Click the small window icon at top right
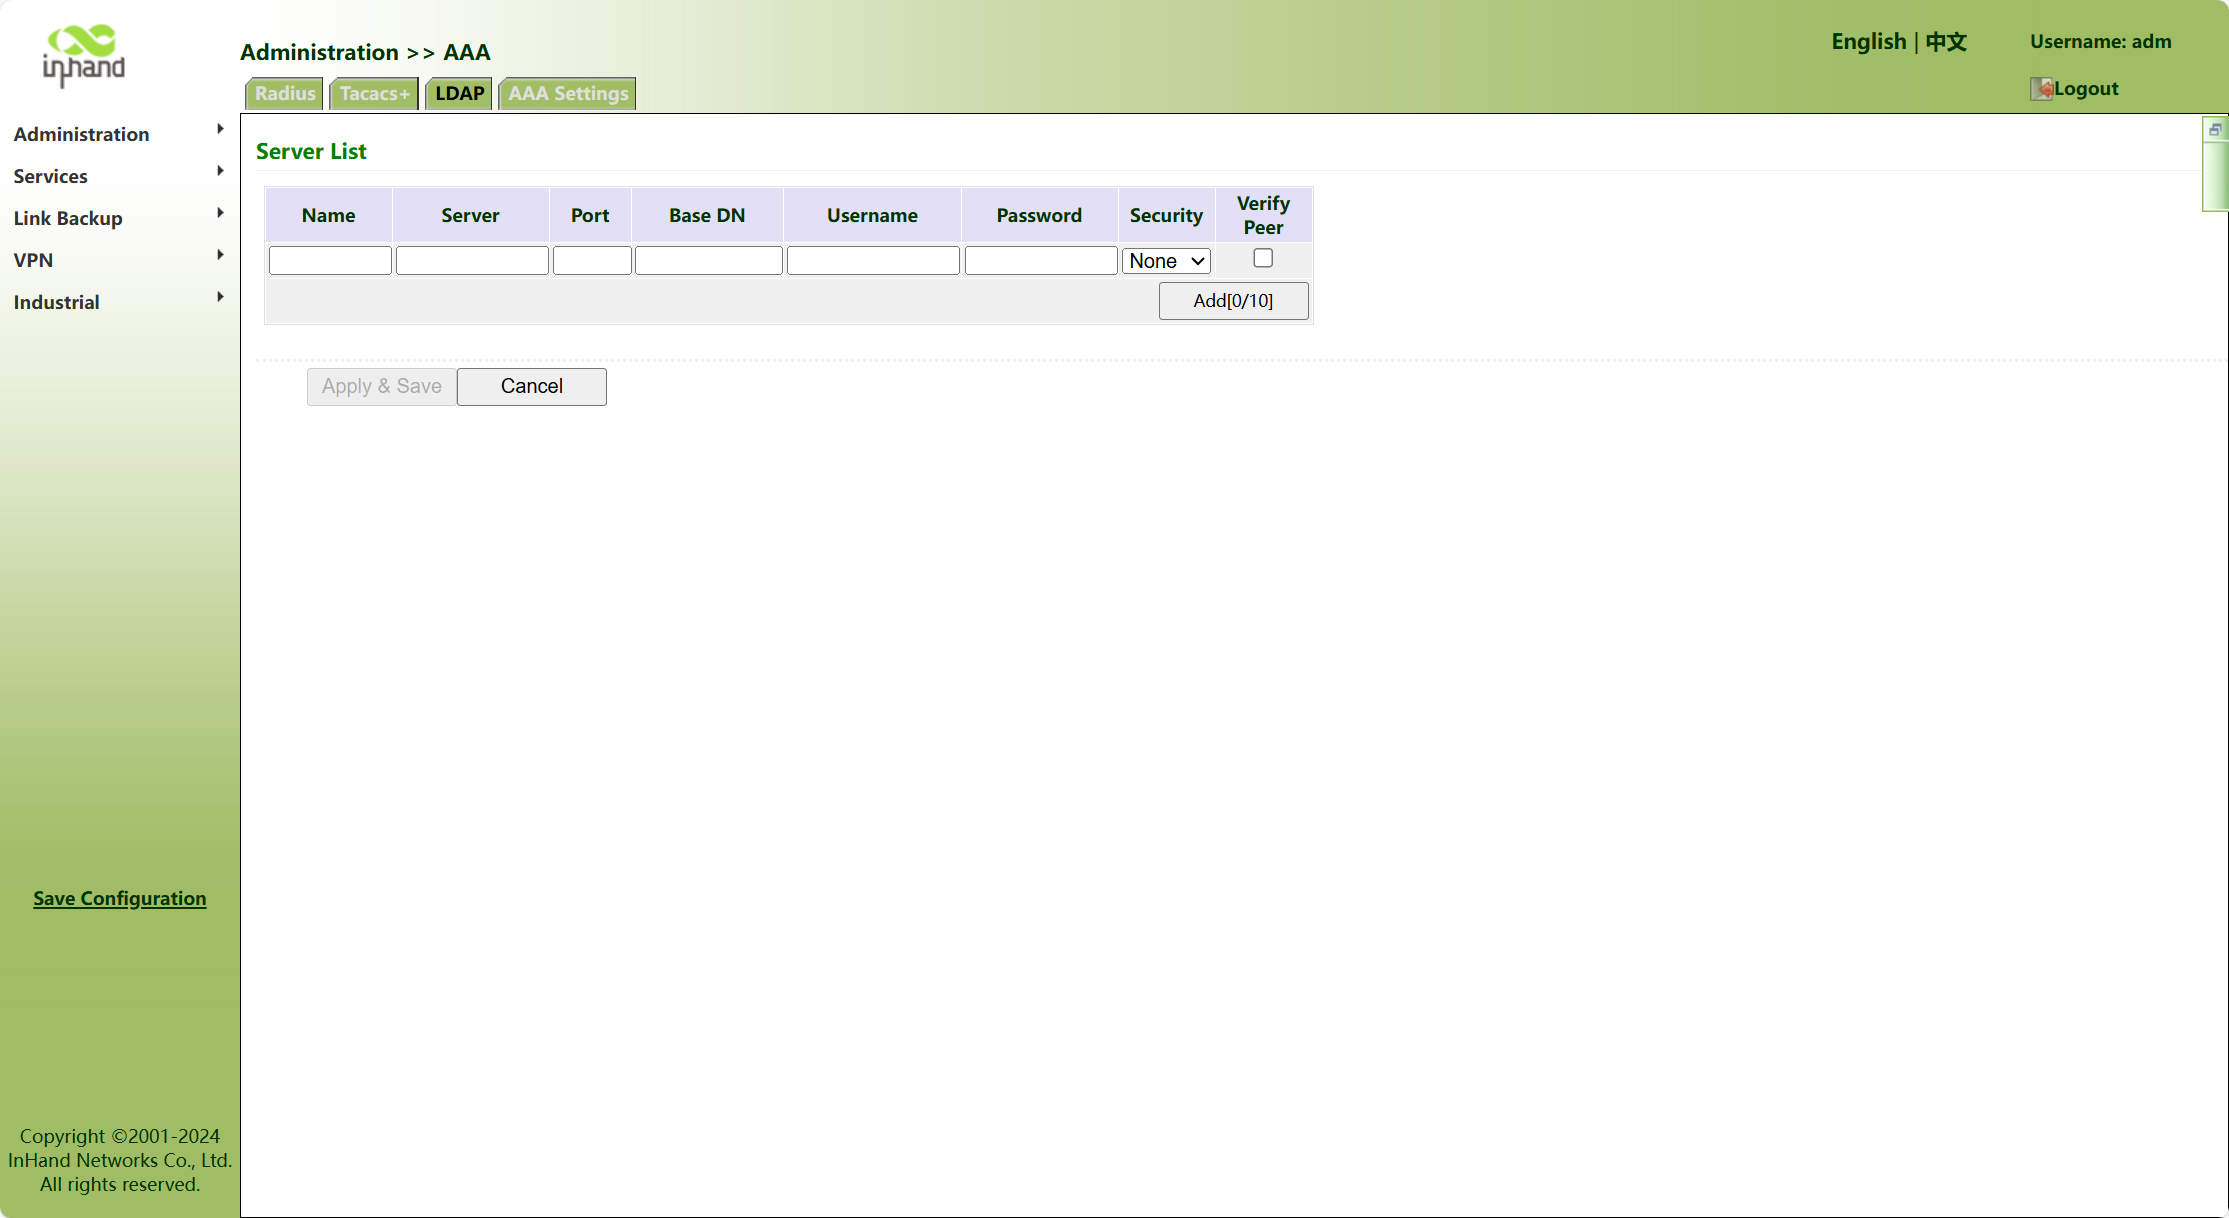The width and height of the screenshot is (2229, 1218). tap(2215, 130)
